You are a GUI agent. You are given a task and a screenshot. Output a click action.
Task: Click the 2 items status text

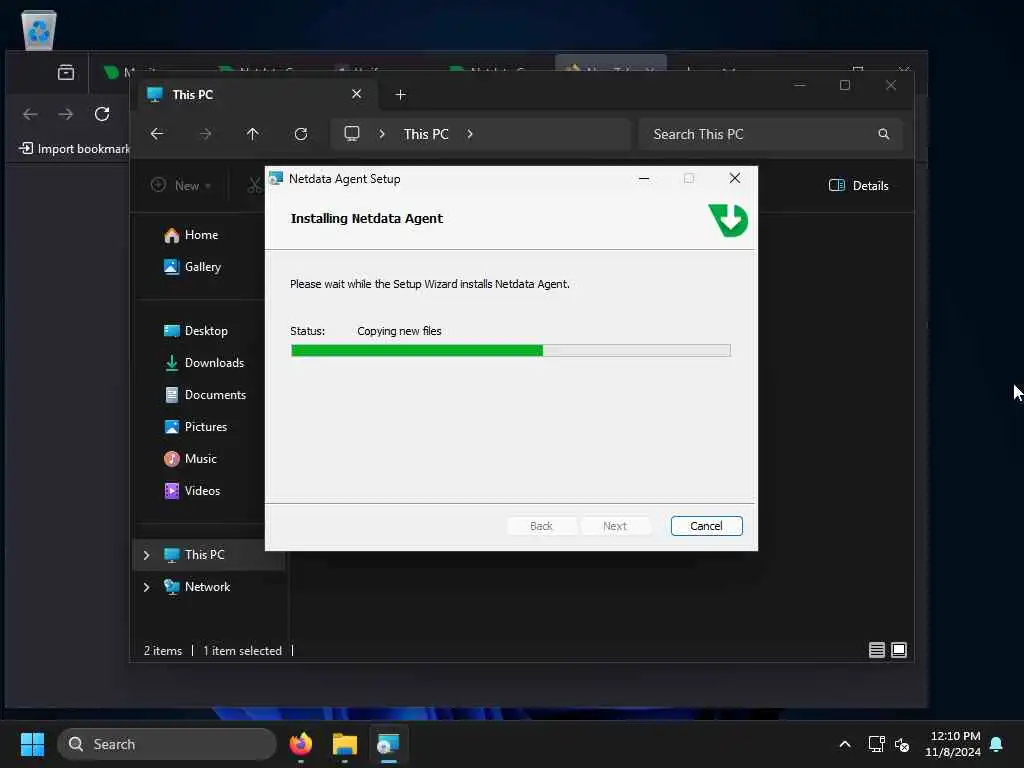point(163,650)
